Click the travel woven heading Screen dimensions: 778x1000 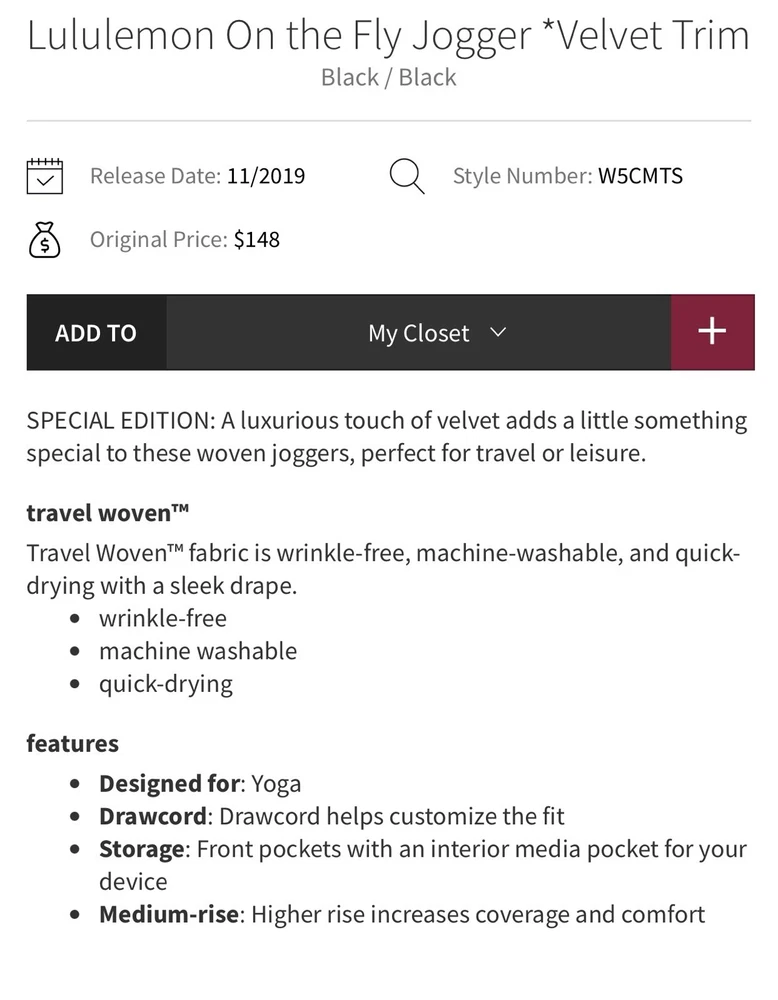click(x=108, y=514)
